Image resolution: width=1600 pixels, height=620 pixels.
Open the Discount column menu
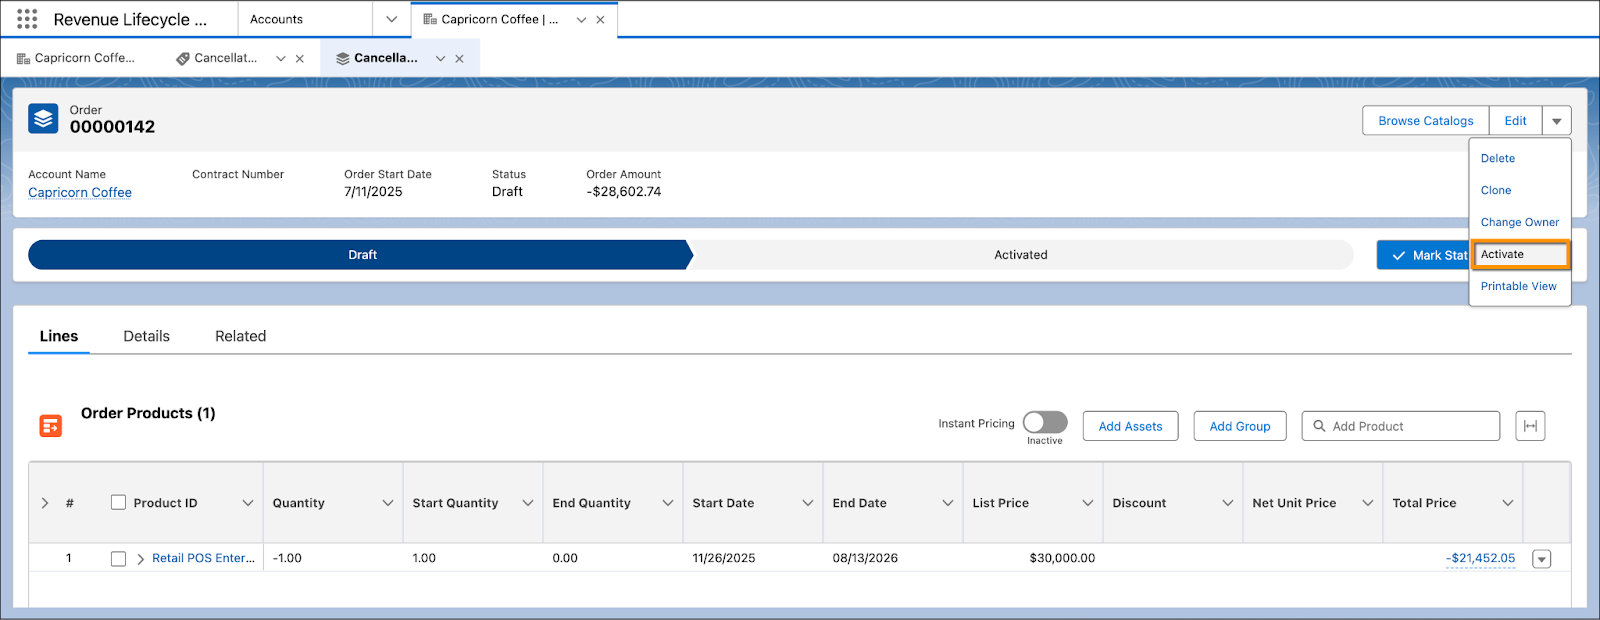[x=1228, y=503]
